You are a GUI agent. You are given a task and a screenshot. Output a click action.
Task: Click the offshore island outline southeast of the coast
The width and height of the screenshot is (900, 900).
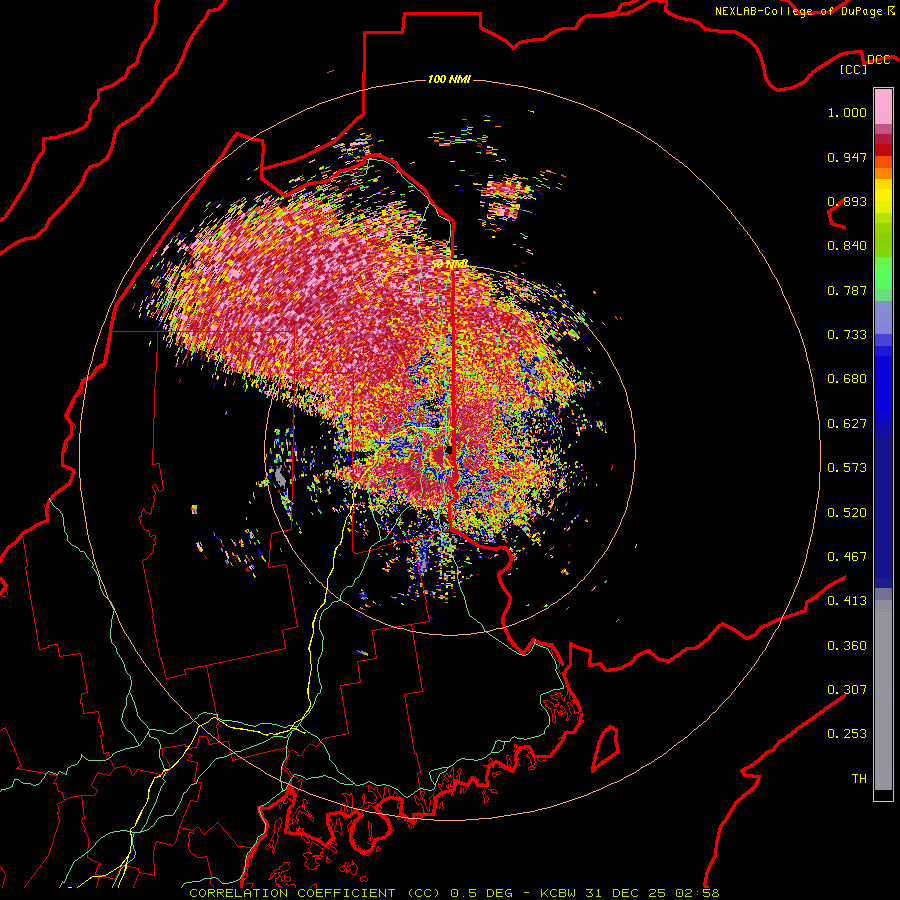coord(606,748)
